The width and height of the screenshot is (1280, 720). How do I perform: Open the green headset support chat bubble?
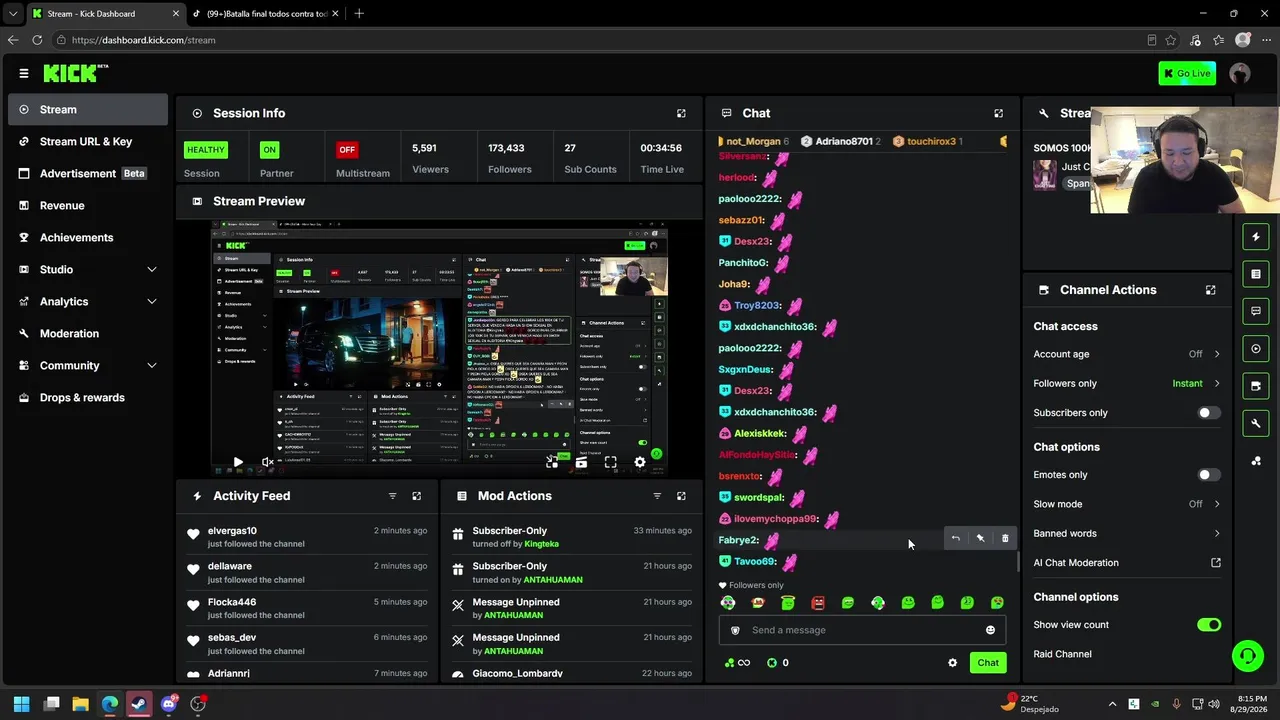click(1248, 656)
